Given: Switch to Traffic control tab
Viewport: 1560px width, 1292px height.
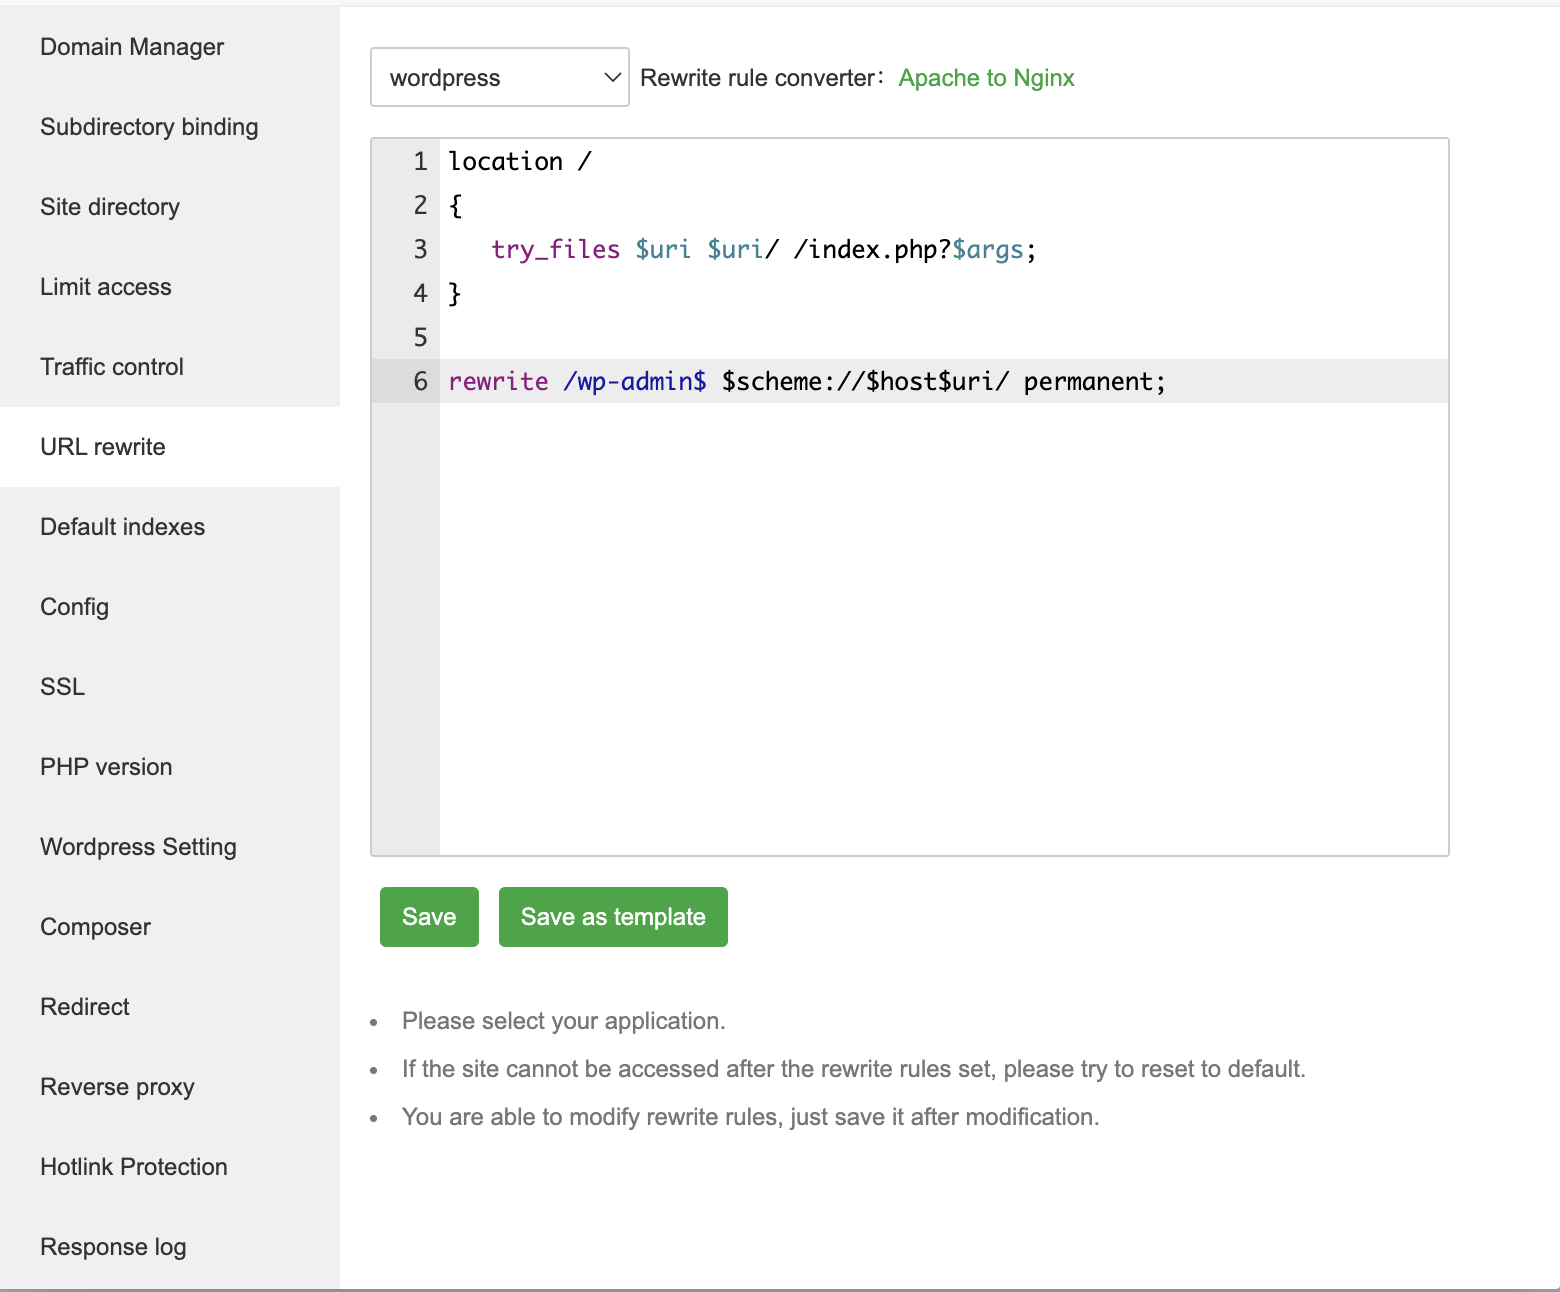Looking at the screenshot, I should [x=112, y=367].
